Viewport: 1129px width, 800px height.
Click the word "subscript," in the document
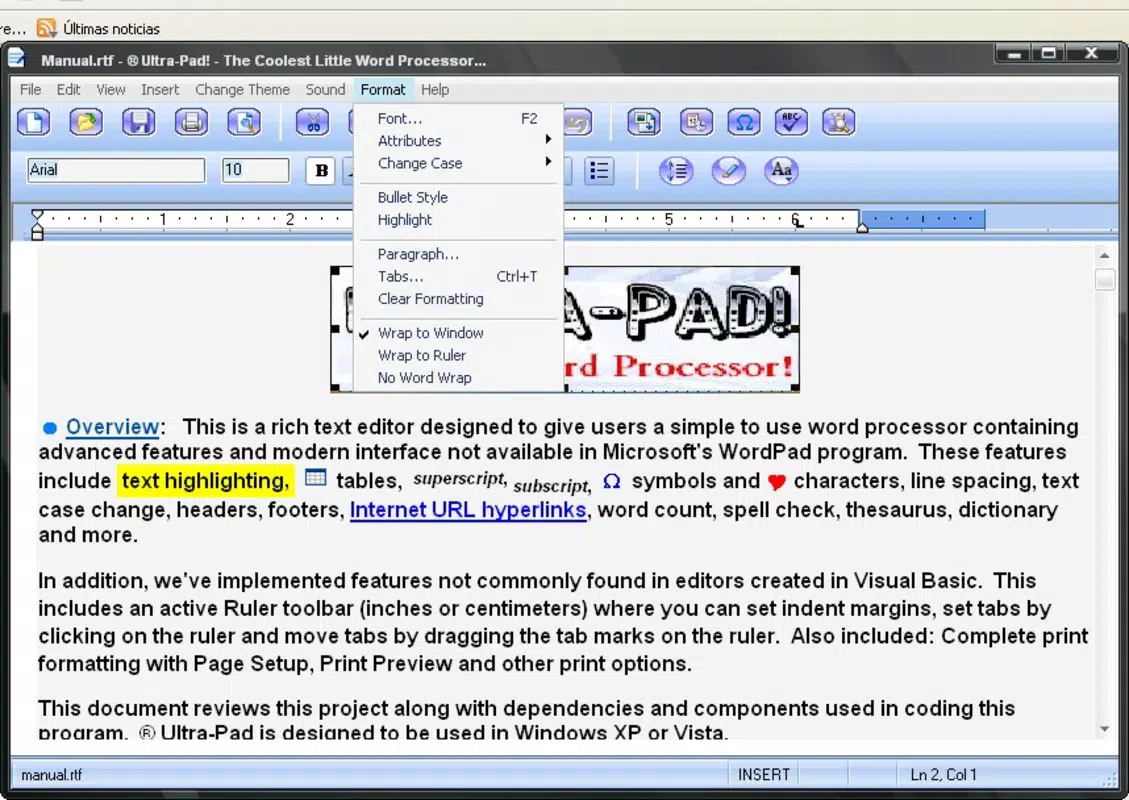click(552, 486)
